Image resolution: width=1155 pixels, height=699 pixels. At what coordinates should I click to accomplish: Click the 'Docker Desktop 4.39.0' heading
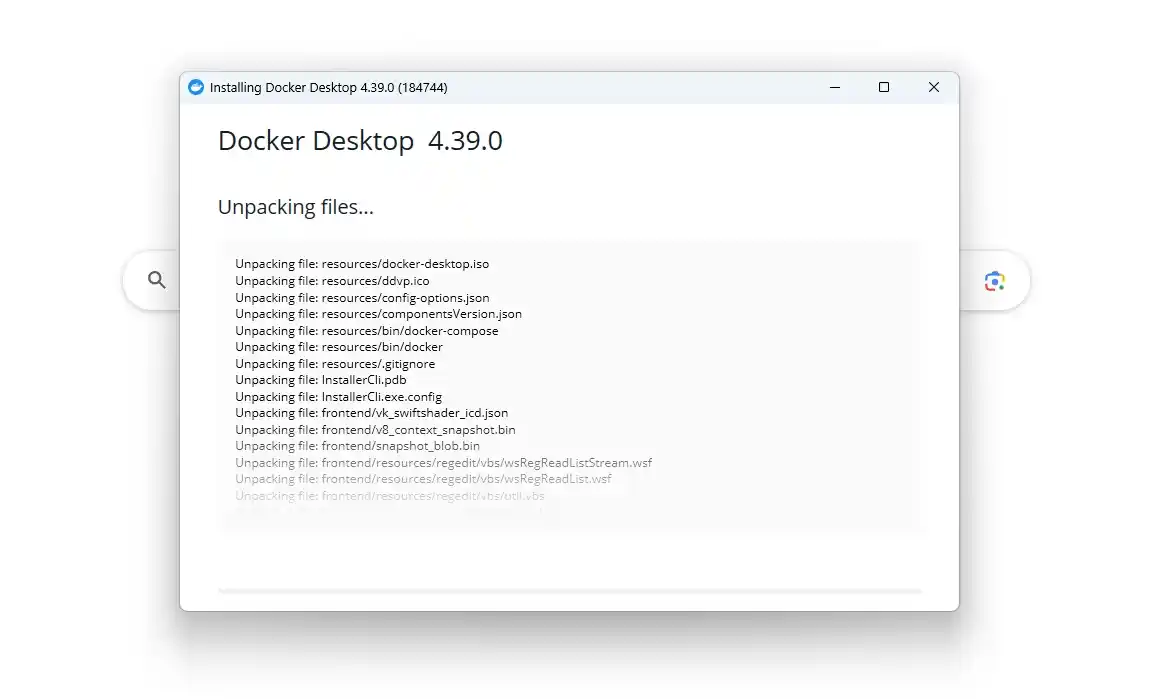(360, 141)
